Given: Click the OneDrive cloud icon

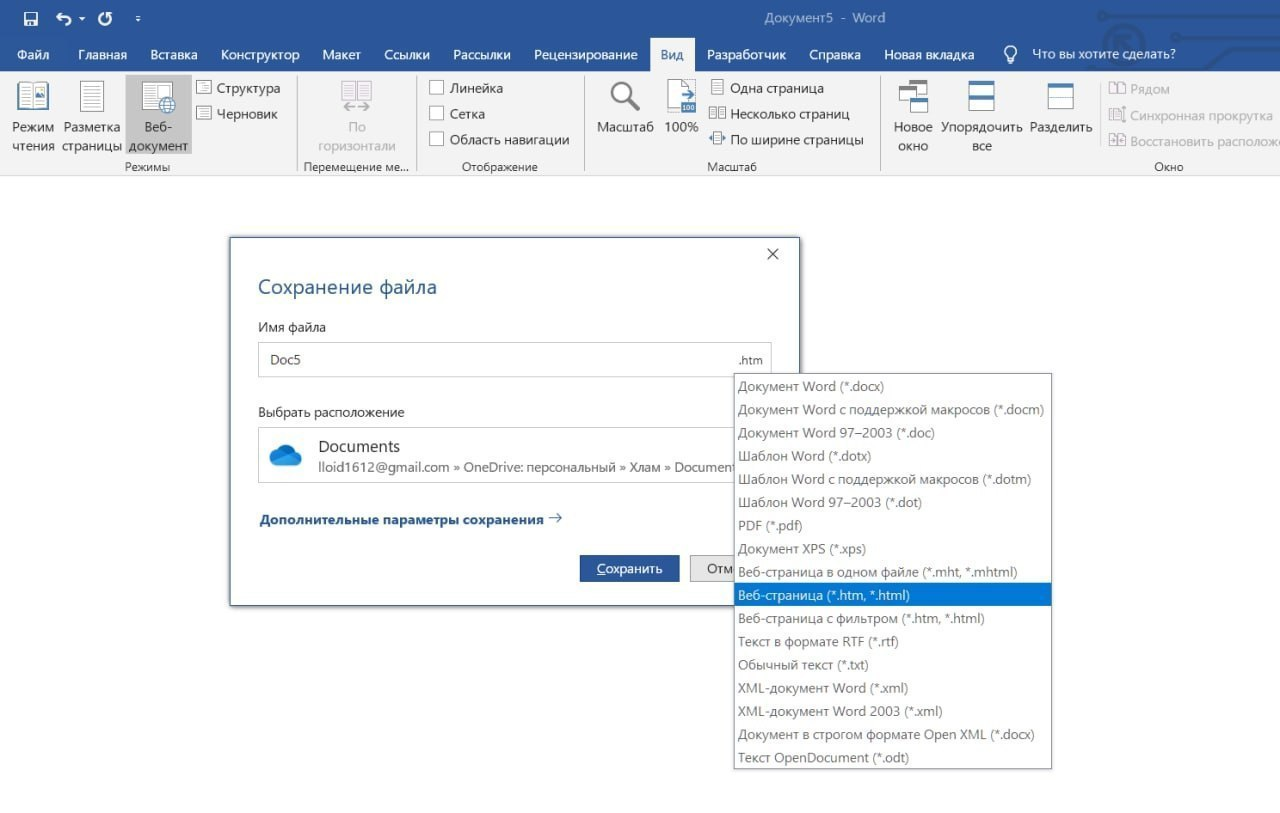Looking at the screenshot, I should pyautogui.click(x=286, y=456).
